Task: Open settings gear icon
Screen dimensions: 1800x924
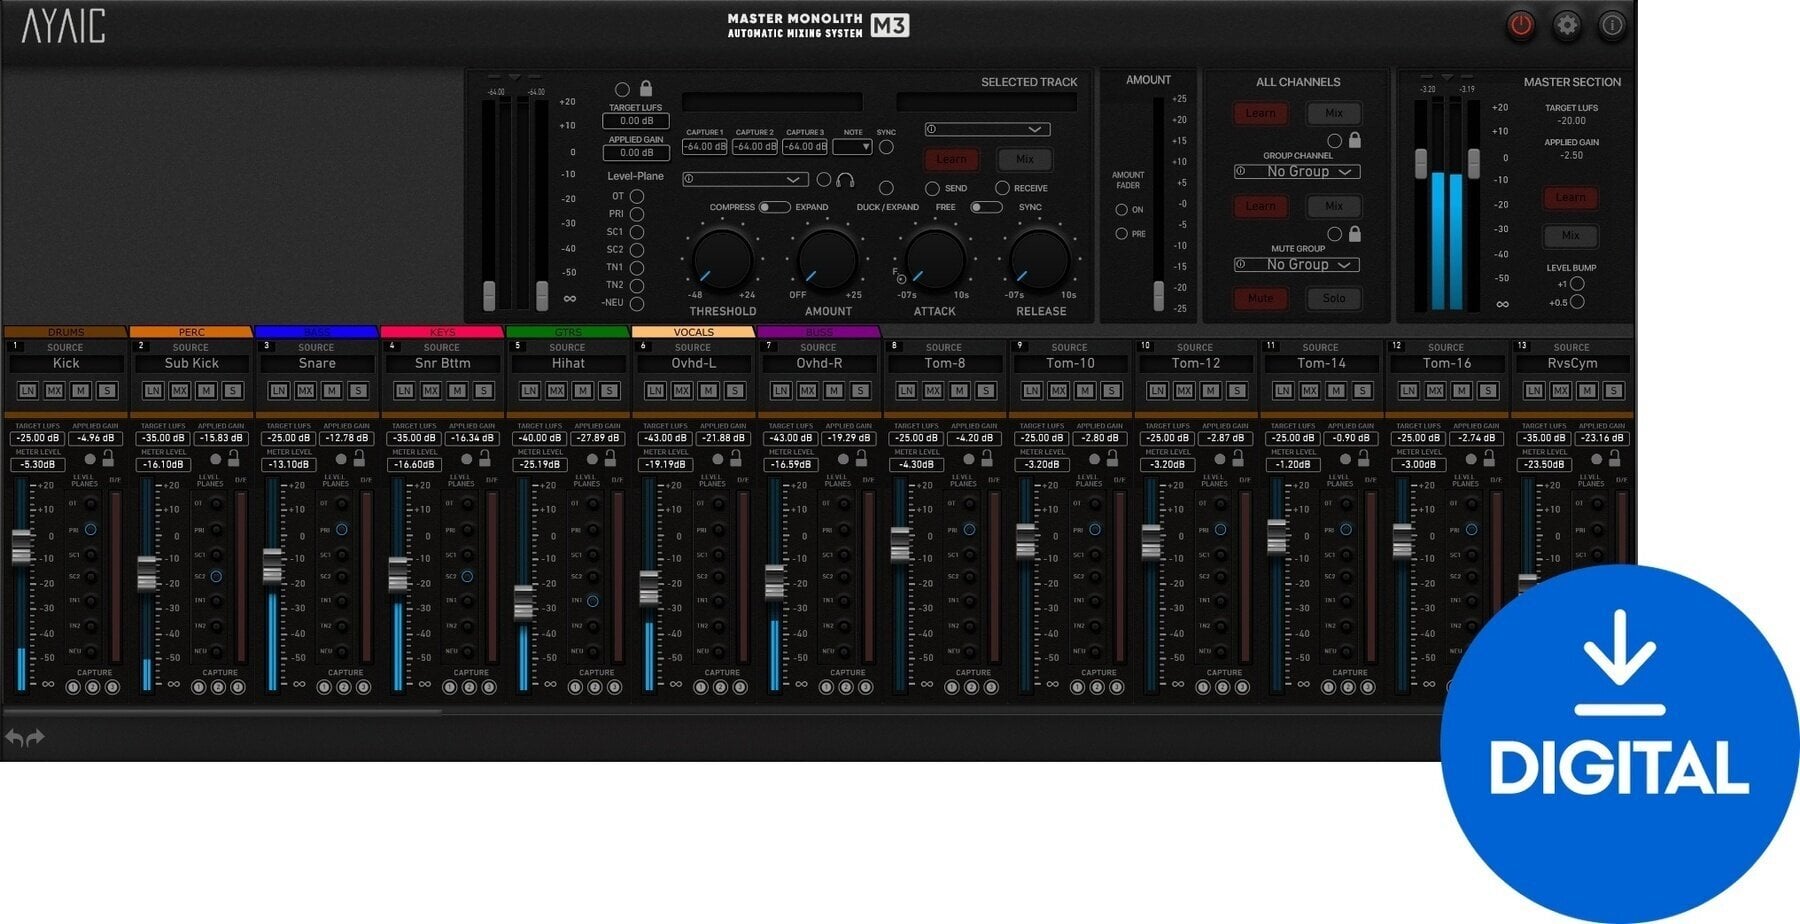Action: 1567,25
